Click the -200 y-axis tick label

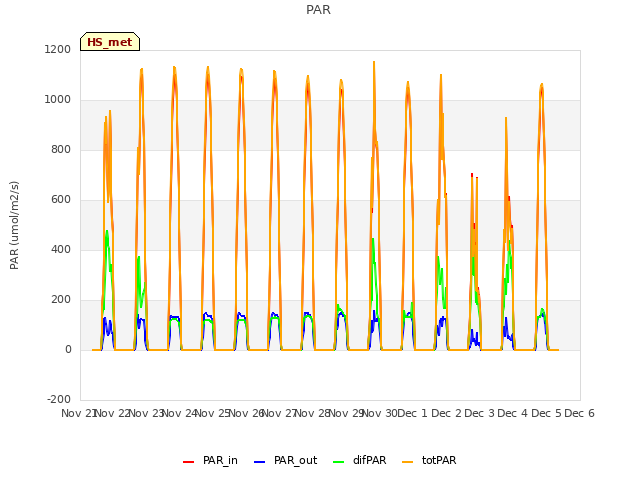[x=59, y=399]
